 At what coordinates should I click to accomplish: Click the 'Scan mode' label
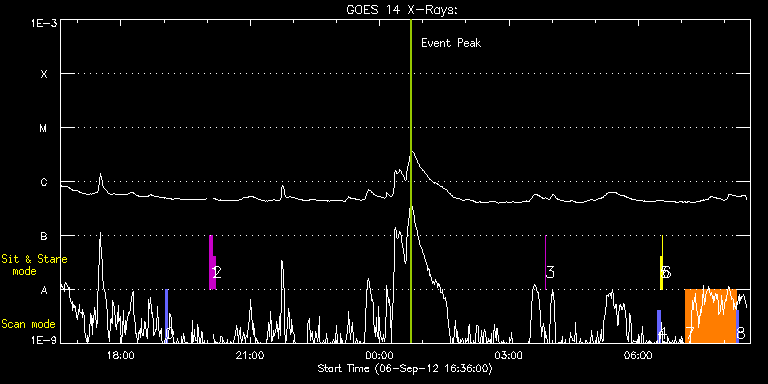tap(28, 324)
